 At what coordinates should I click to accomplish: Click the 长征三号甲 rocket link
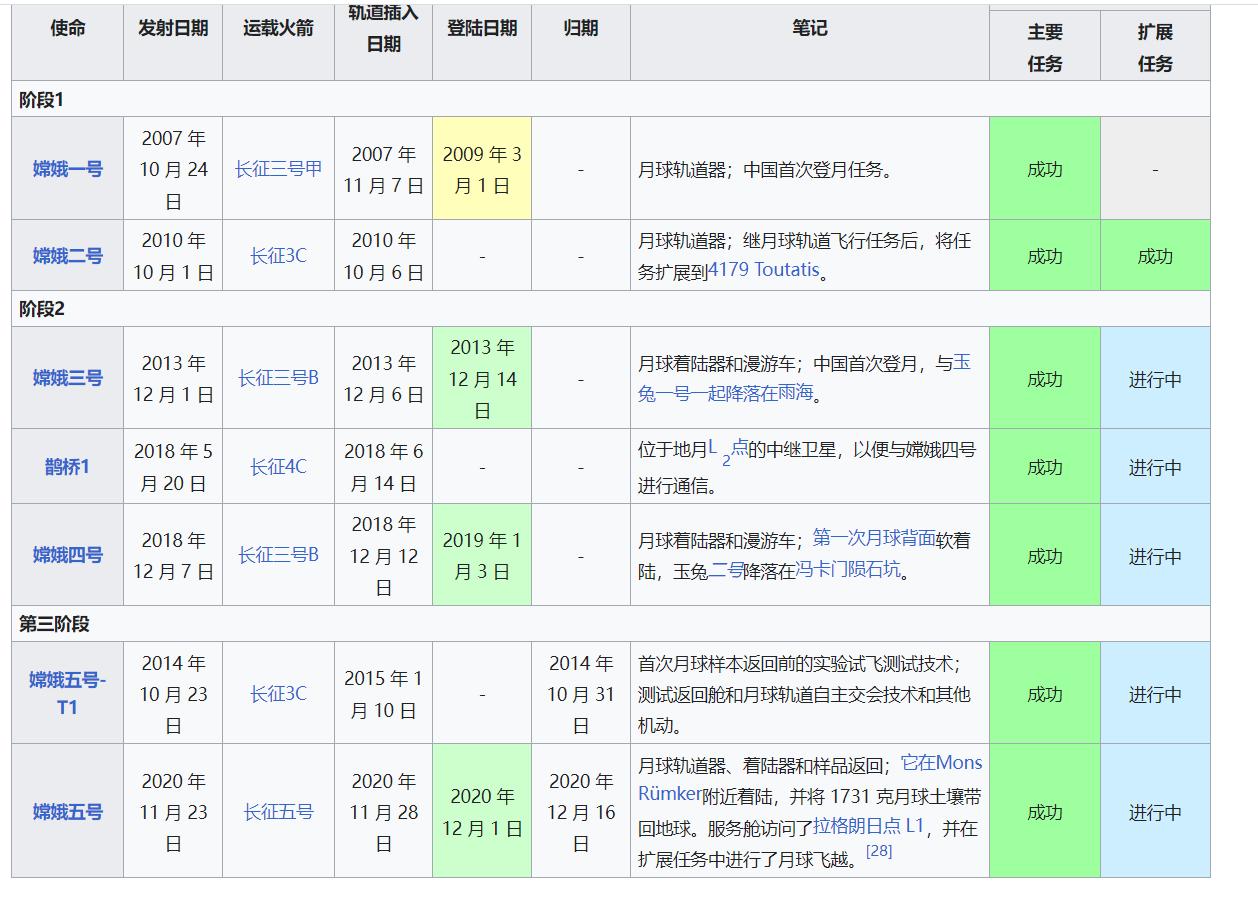click(x=278, y=169)
